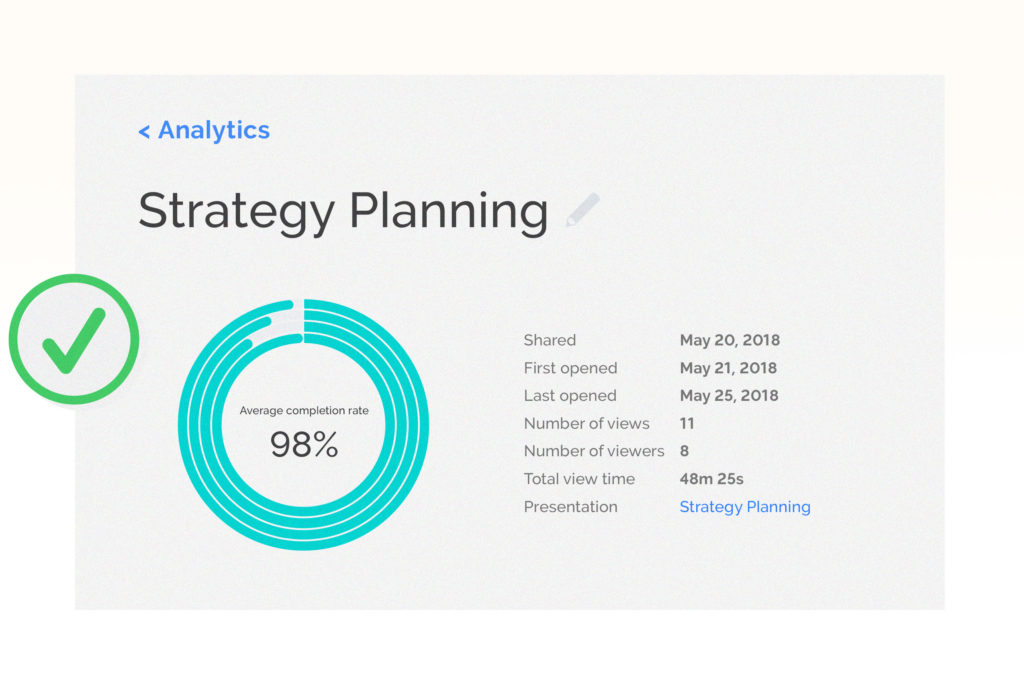The image size is (1024, 685).
Task: Click the pencil edit icon beside title
Action: point(583,210)
